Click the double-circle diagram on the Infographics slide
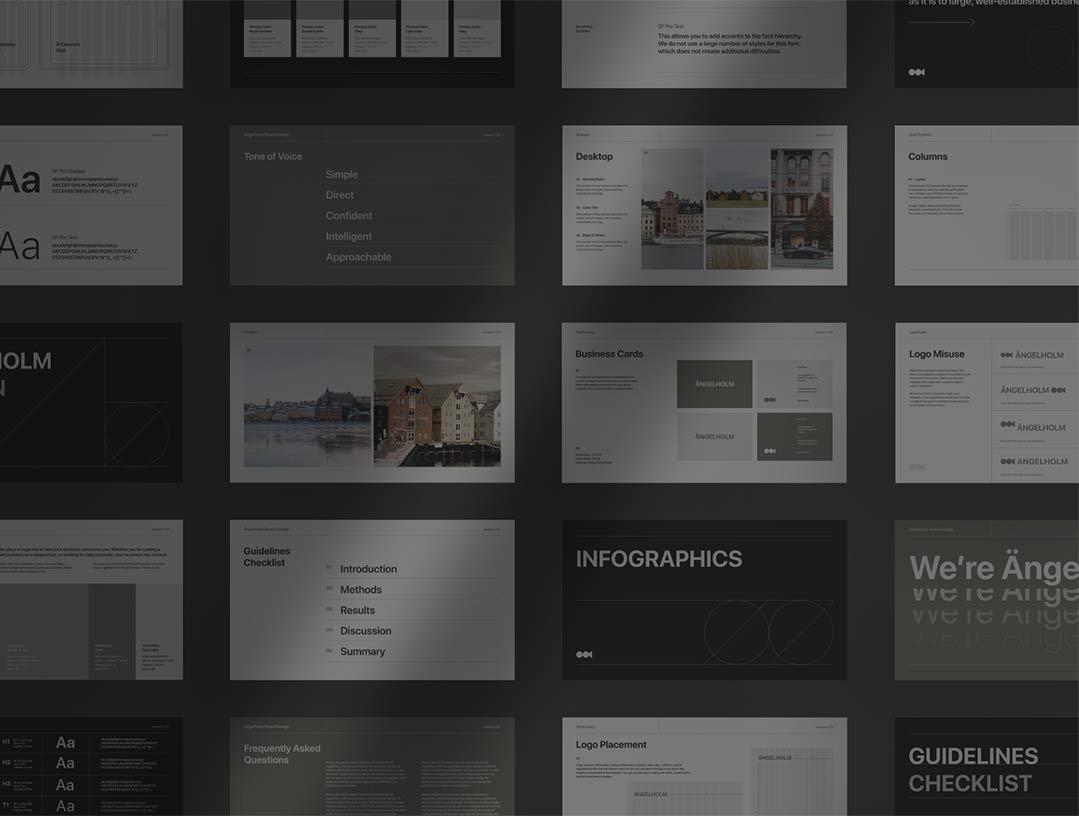The width and height of the screenshot is (1079, 816). (x=768, y=632)
